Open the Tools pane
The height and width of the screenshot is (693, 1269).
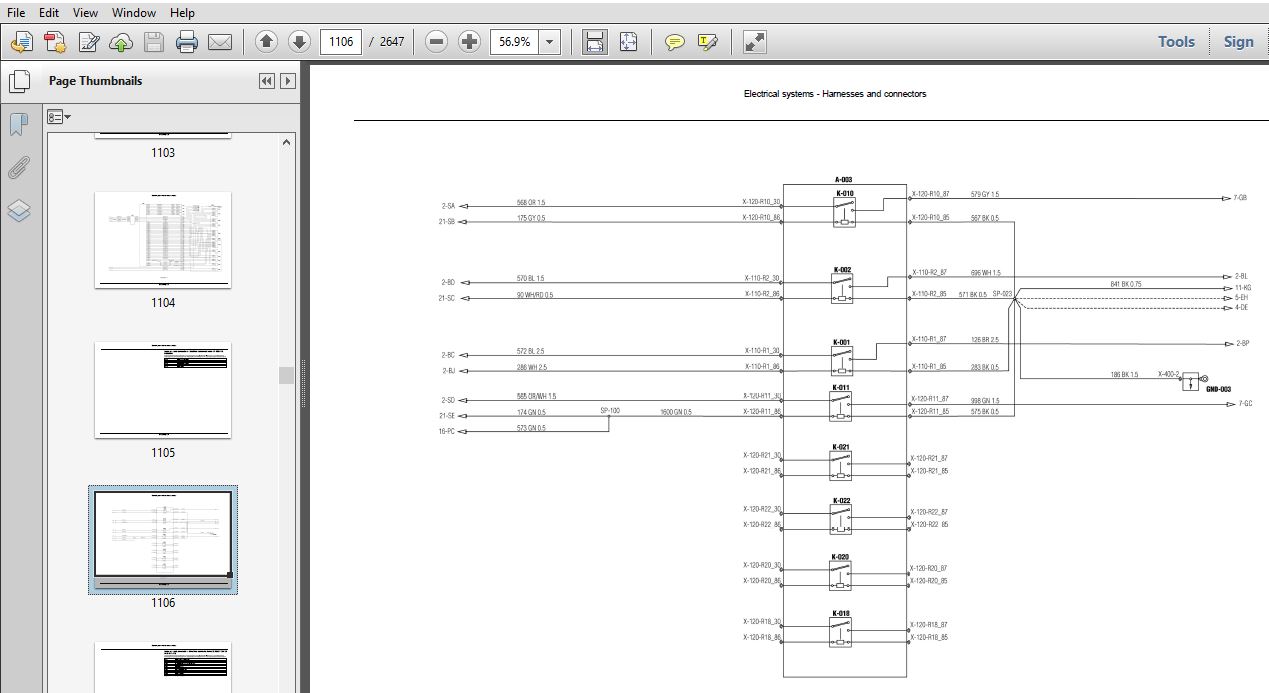[1176, 42]
